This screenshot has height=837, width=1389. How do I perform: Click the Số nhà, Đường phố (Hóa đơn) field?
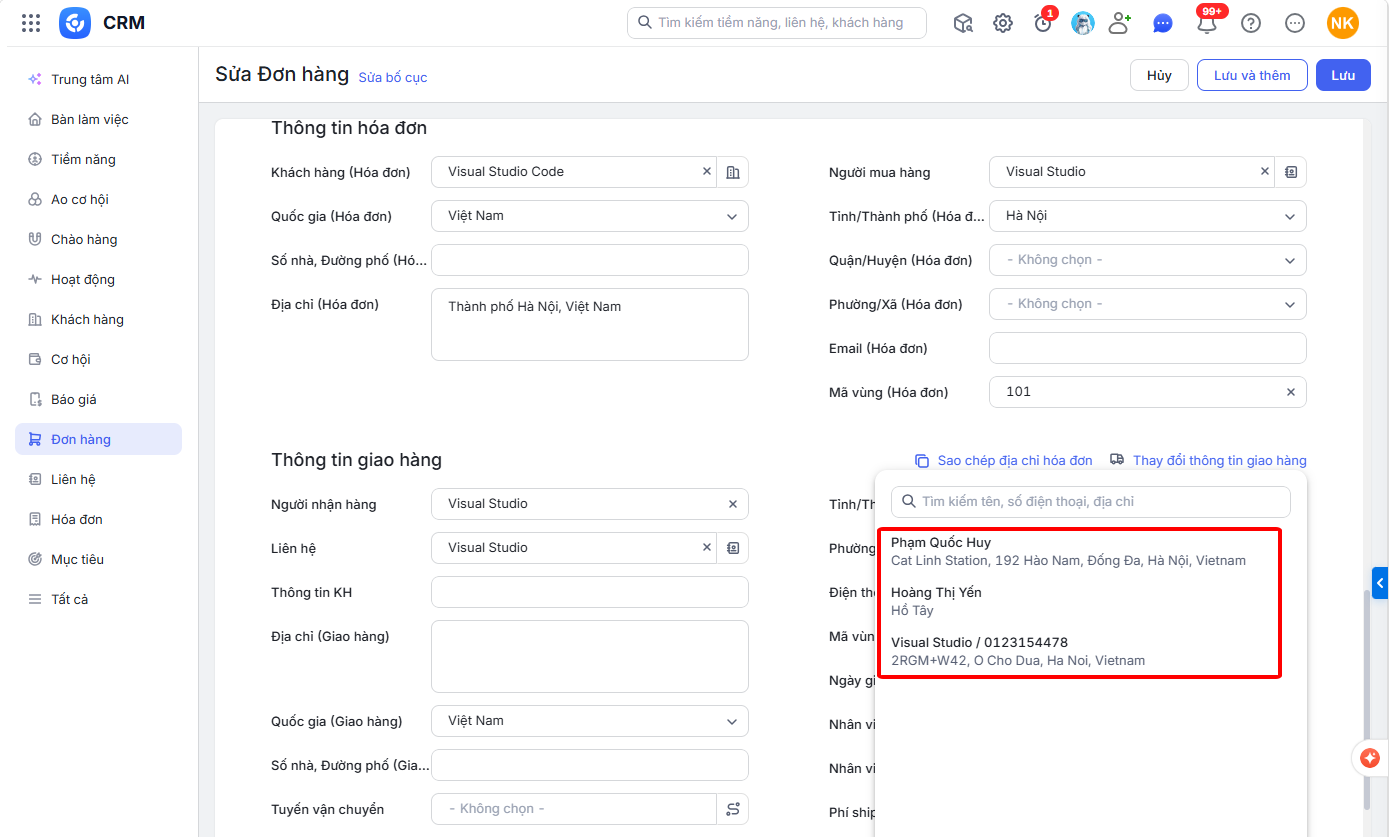[590, 260]
